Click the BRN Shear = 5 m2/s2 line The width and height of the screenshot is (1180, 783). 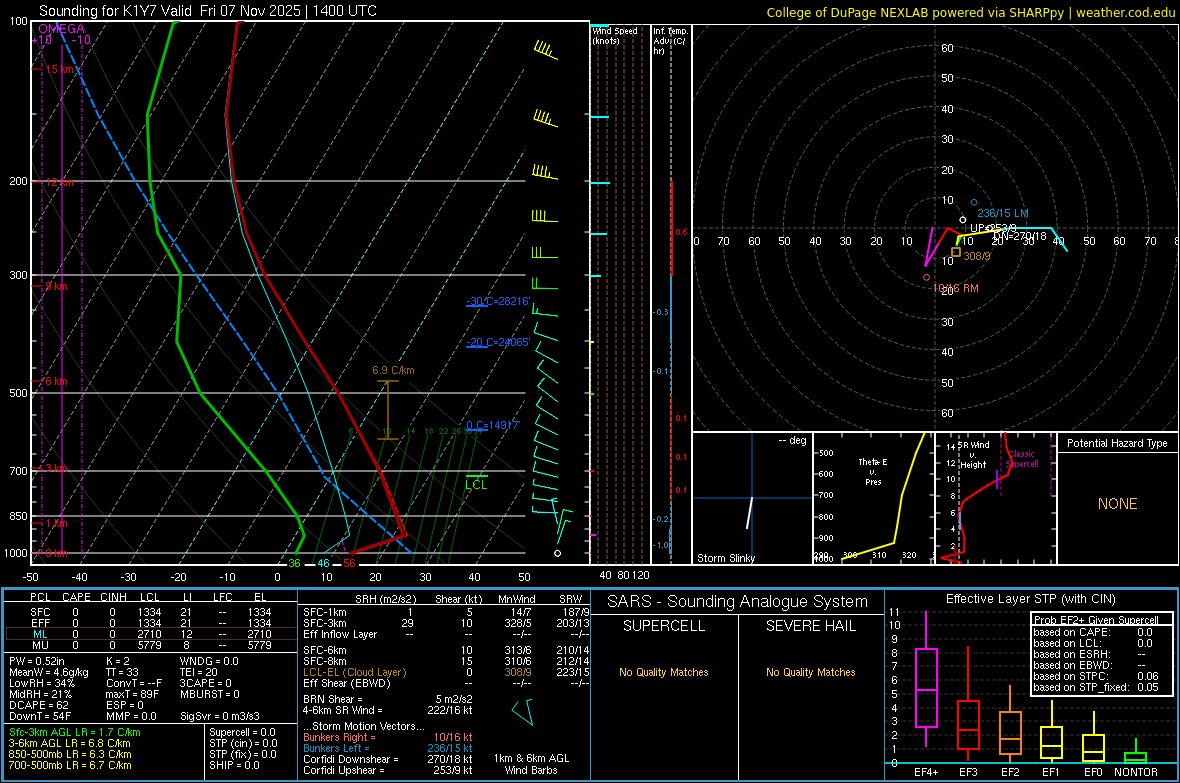pos(388,699)
